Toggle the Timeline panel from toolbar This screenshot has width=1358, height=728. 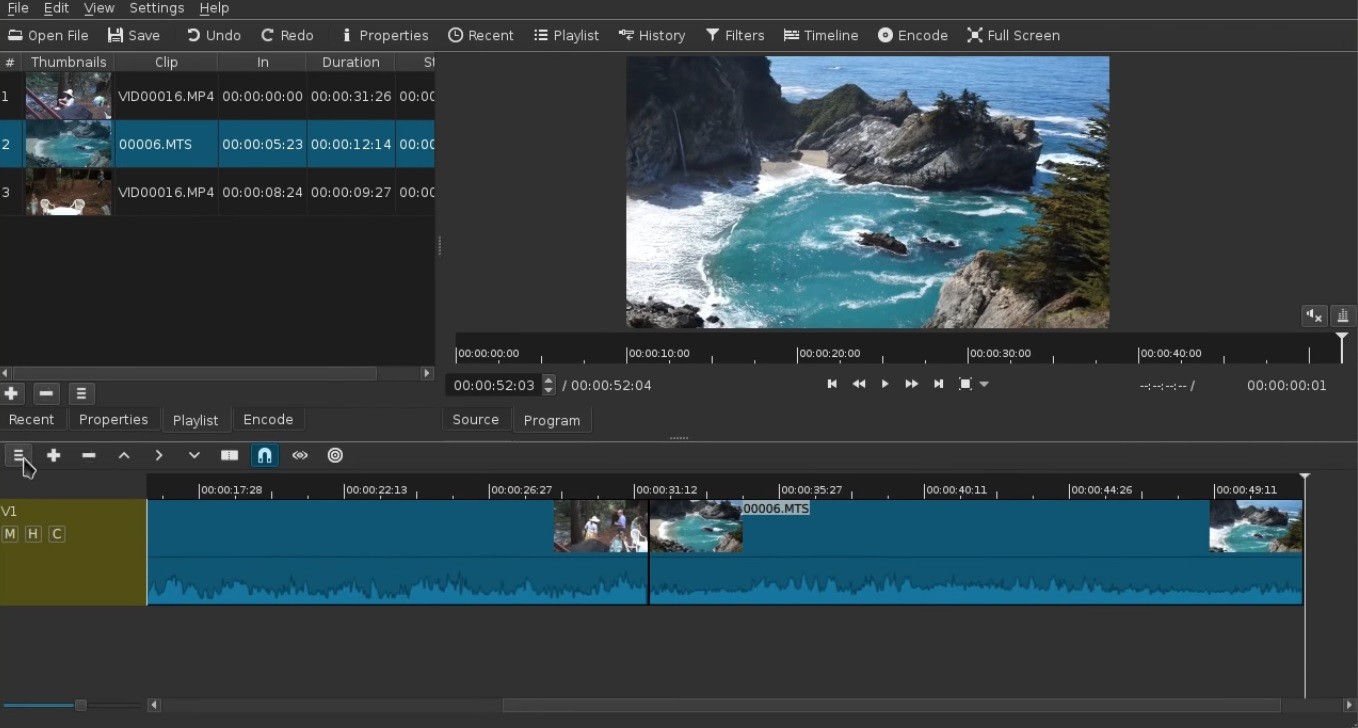pyautogui.click(x=821, y=35)
